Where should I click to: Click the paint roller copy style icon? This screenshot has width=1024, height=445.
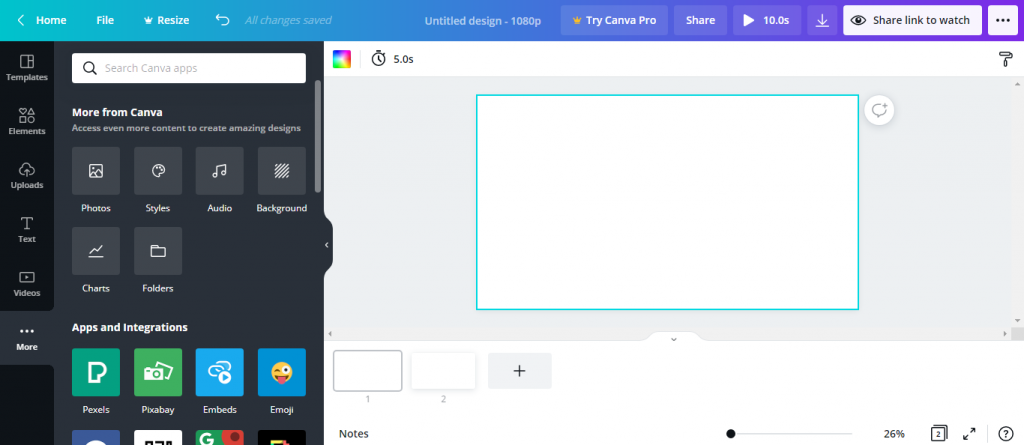[1006, 59]
